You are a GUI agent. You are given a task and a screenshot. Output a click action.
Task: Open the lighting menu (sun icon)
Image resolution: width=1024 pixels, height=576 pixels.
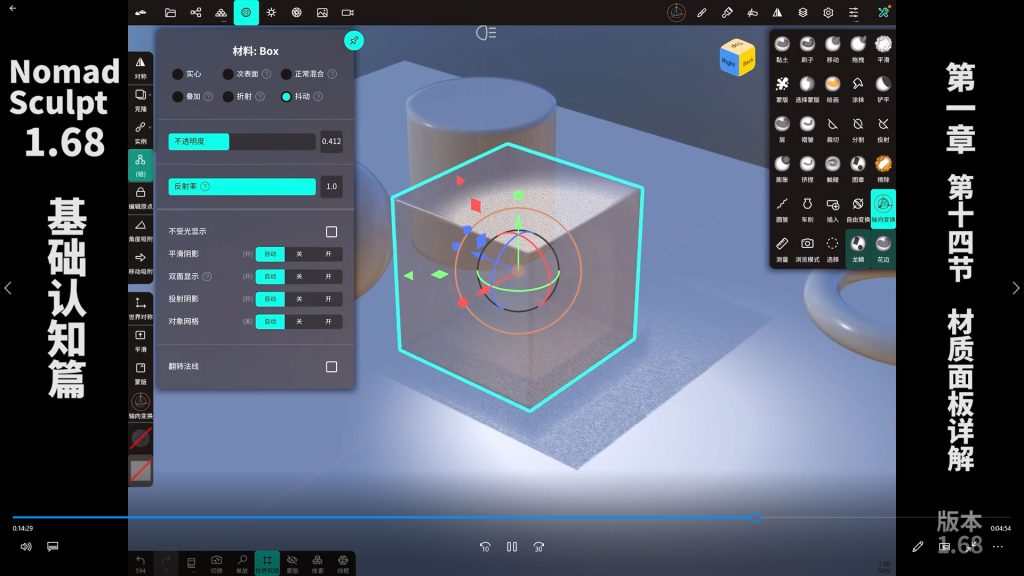point(271,13)
